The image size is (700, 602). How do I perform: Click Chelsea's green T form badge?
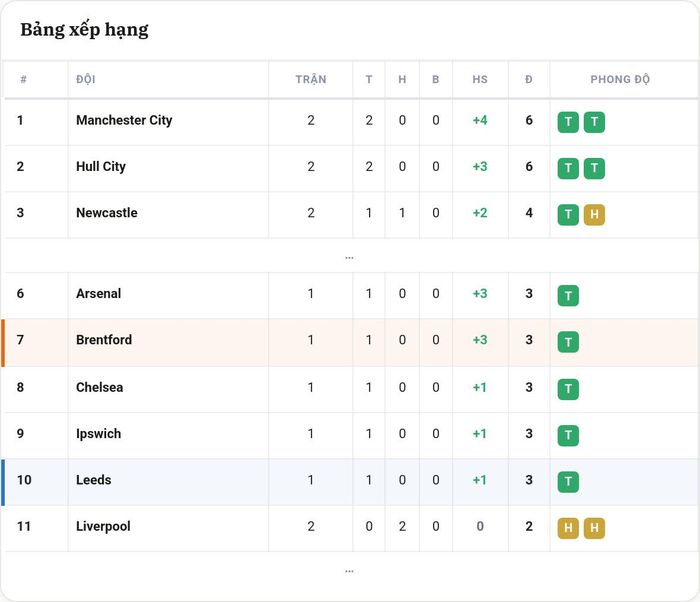coord(568,389)
